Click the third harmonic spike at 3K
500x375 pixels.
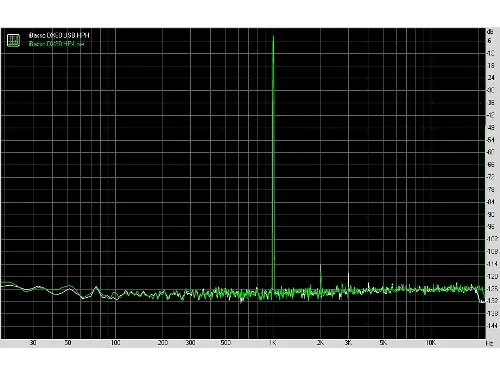[349, 281]
